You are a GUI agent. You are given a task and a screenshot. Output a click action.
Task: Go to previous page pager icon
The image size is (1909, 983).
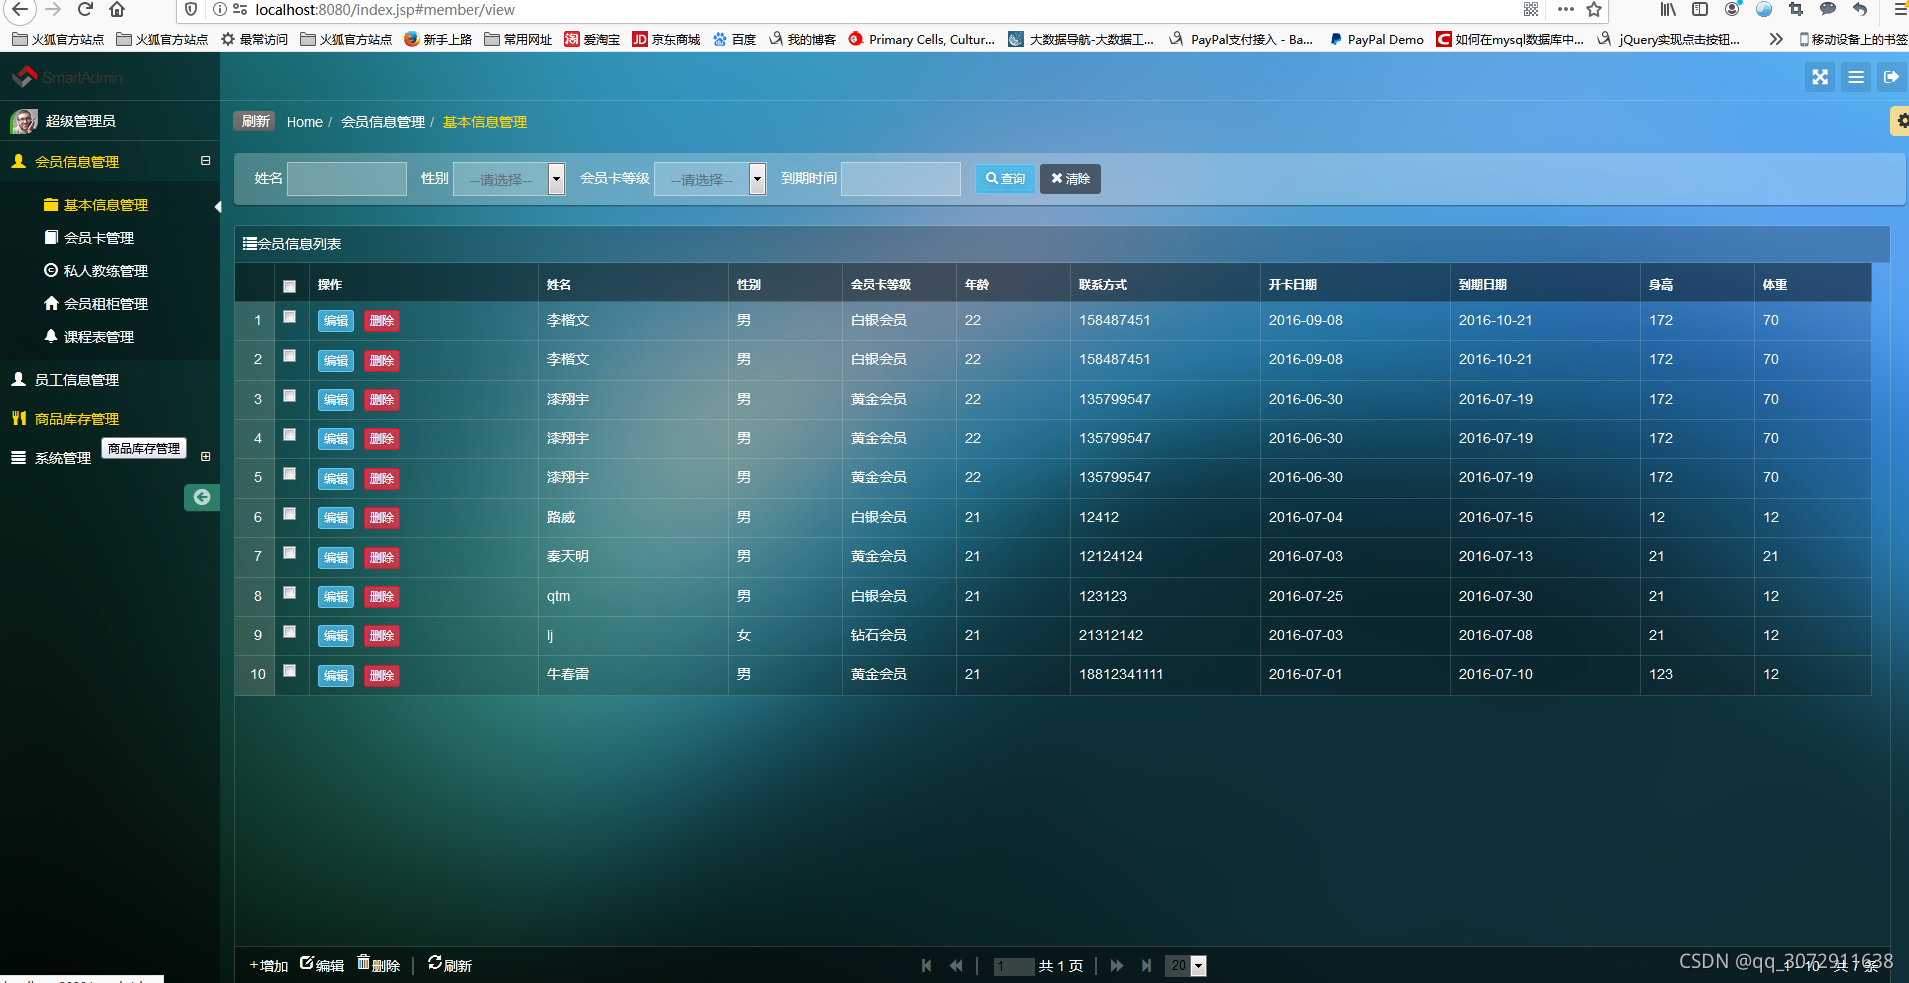[956, 966]
